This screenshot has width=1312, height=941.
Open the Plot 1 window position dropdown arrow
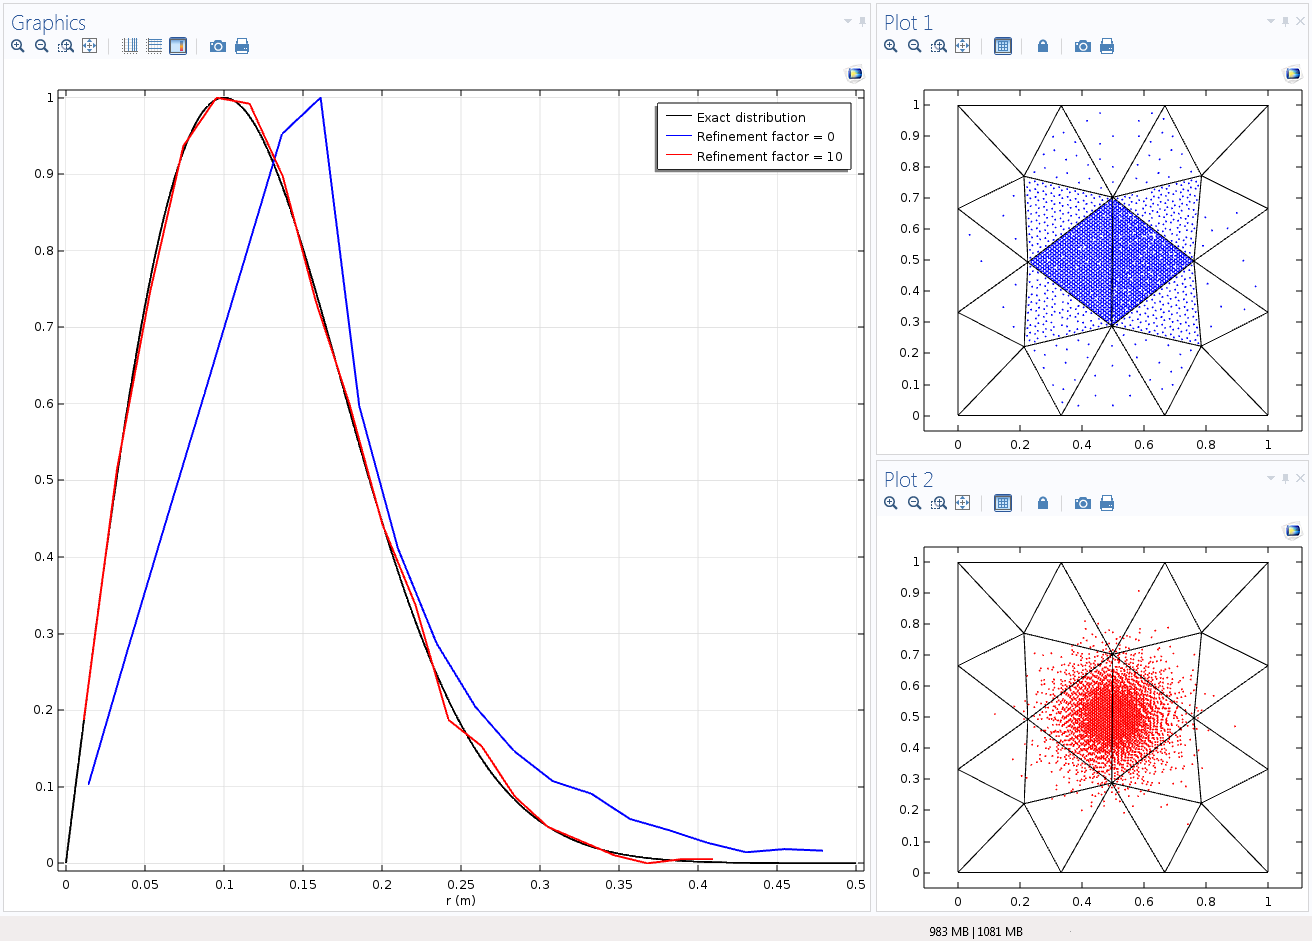tap(1271, 21)
